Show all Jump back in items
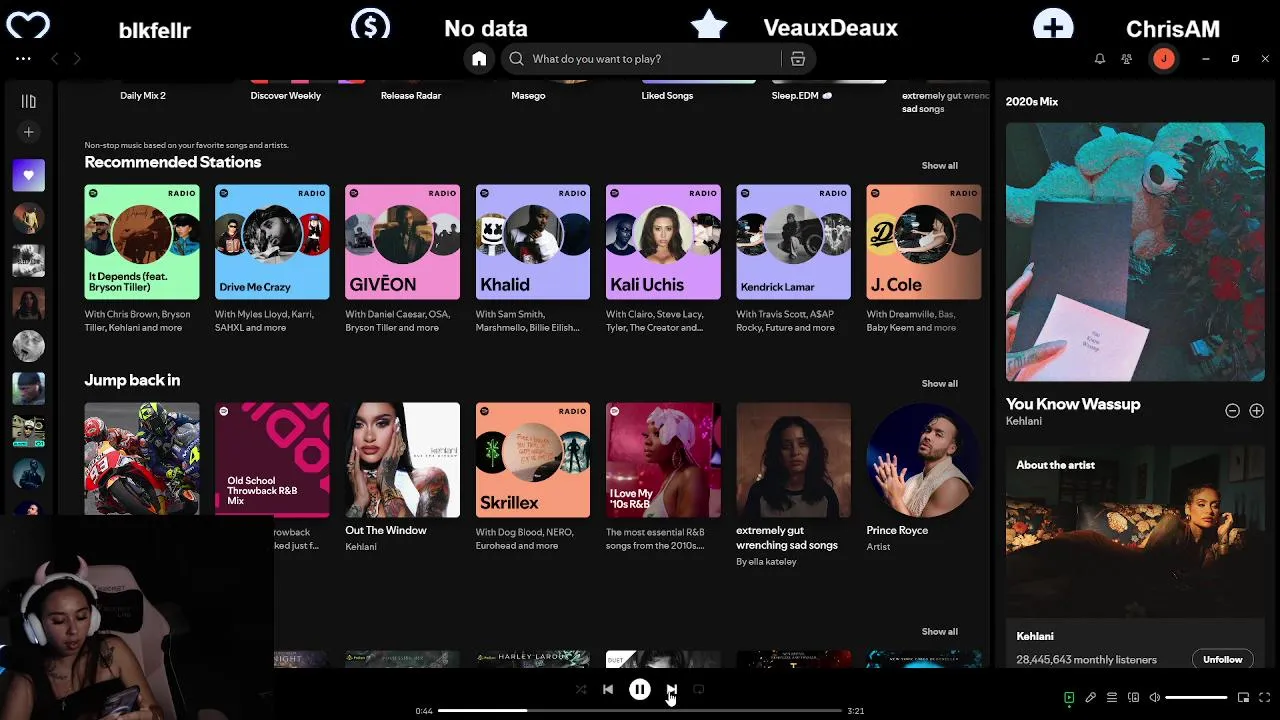This screenshot has width=1280, height=720. 939,384
